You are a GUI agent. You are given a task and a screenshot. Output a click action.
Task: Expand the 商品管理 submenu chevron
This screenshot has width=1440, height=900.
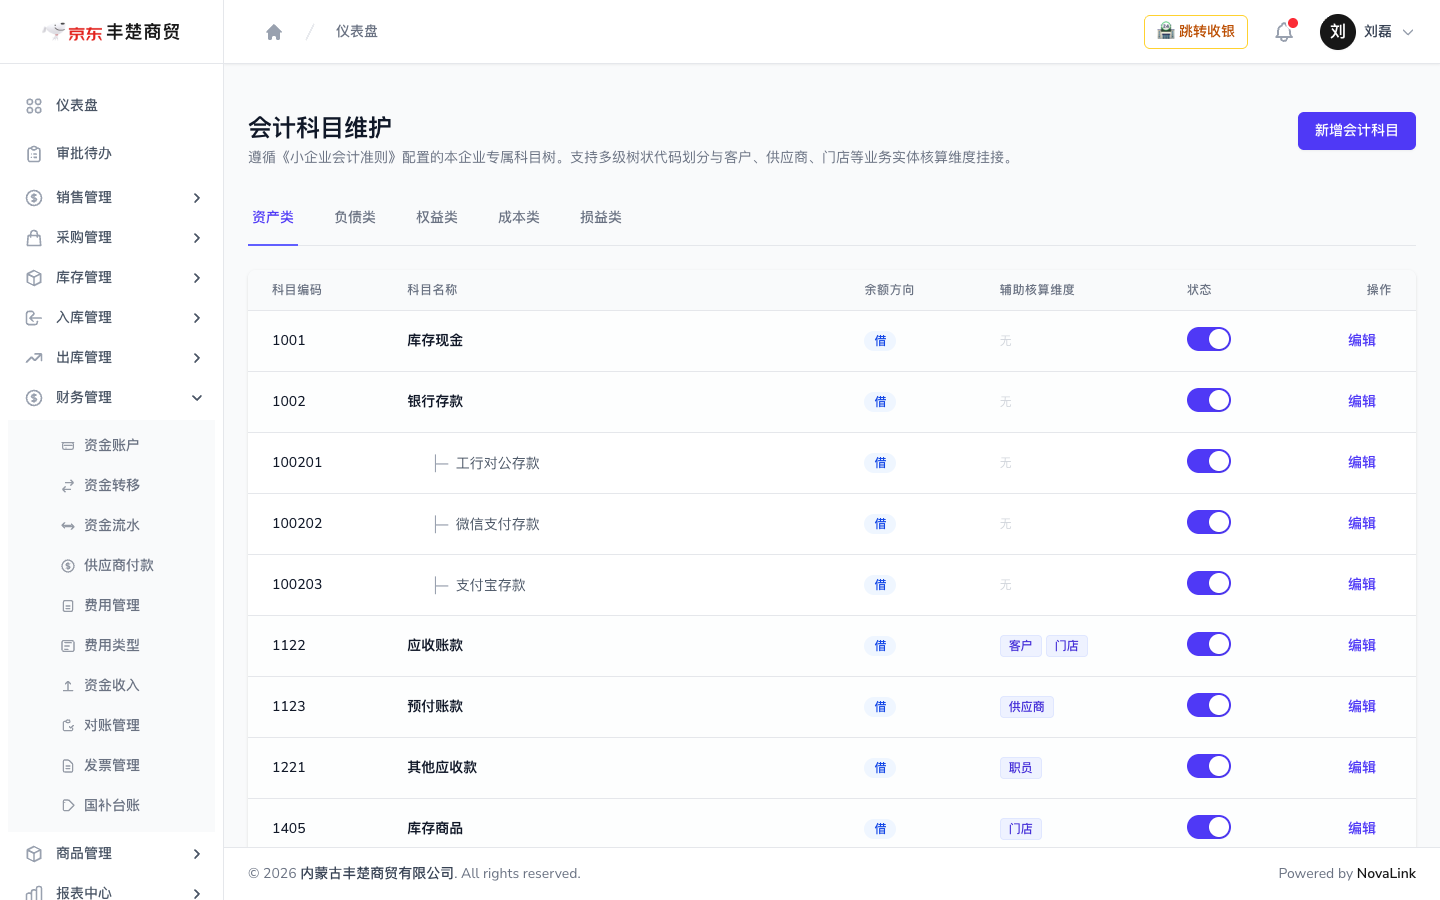click(197, 854)
